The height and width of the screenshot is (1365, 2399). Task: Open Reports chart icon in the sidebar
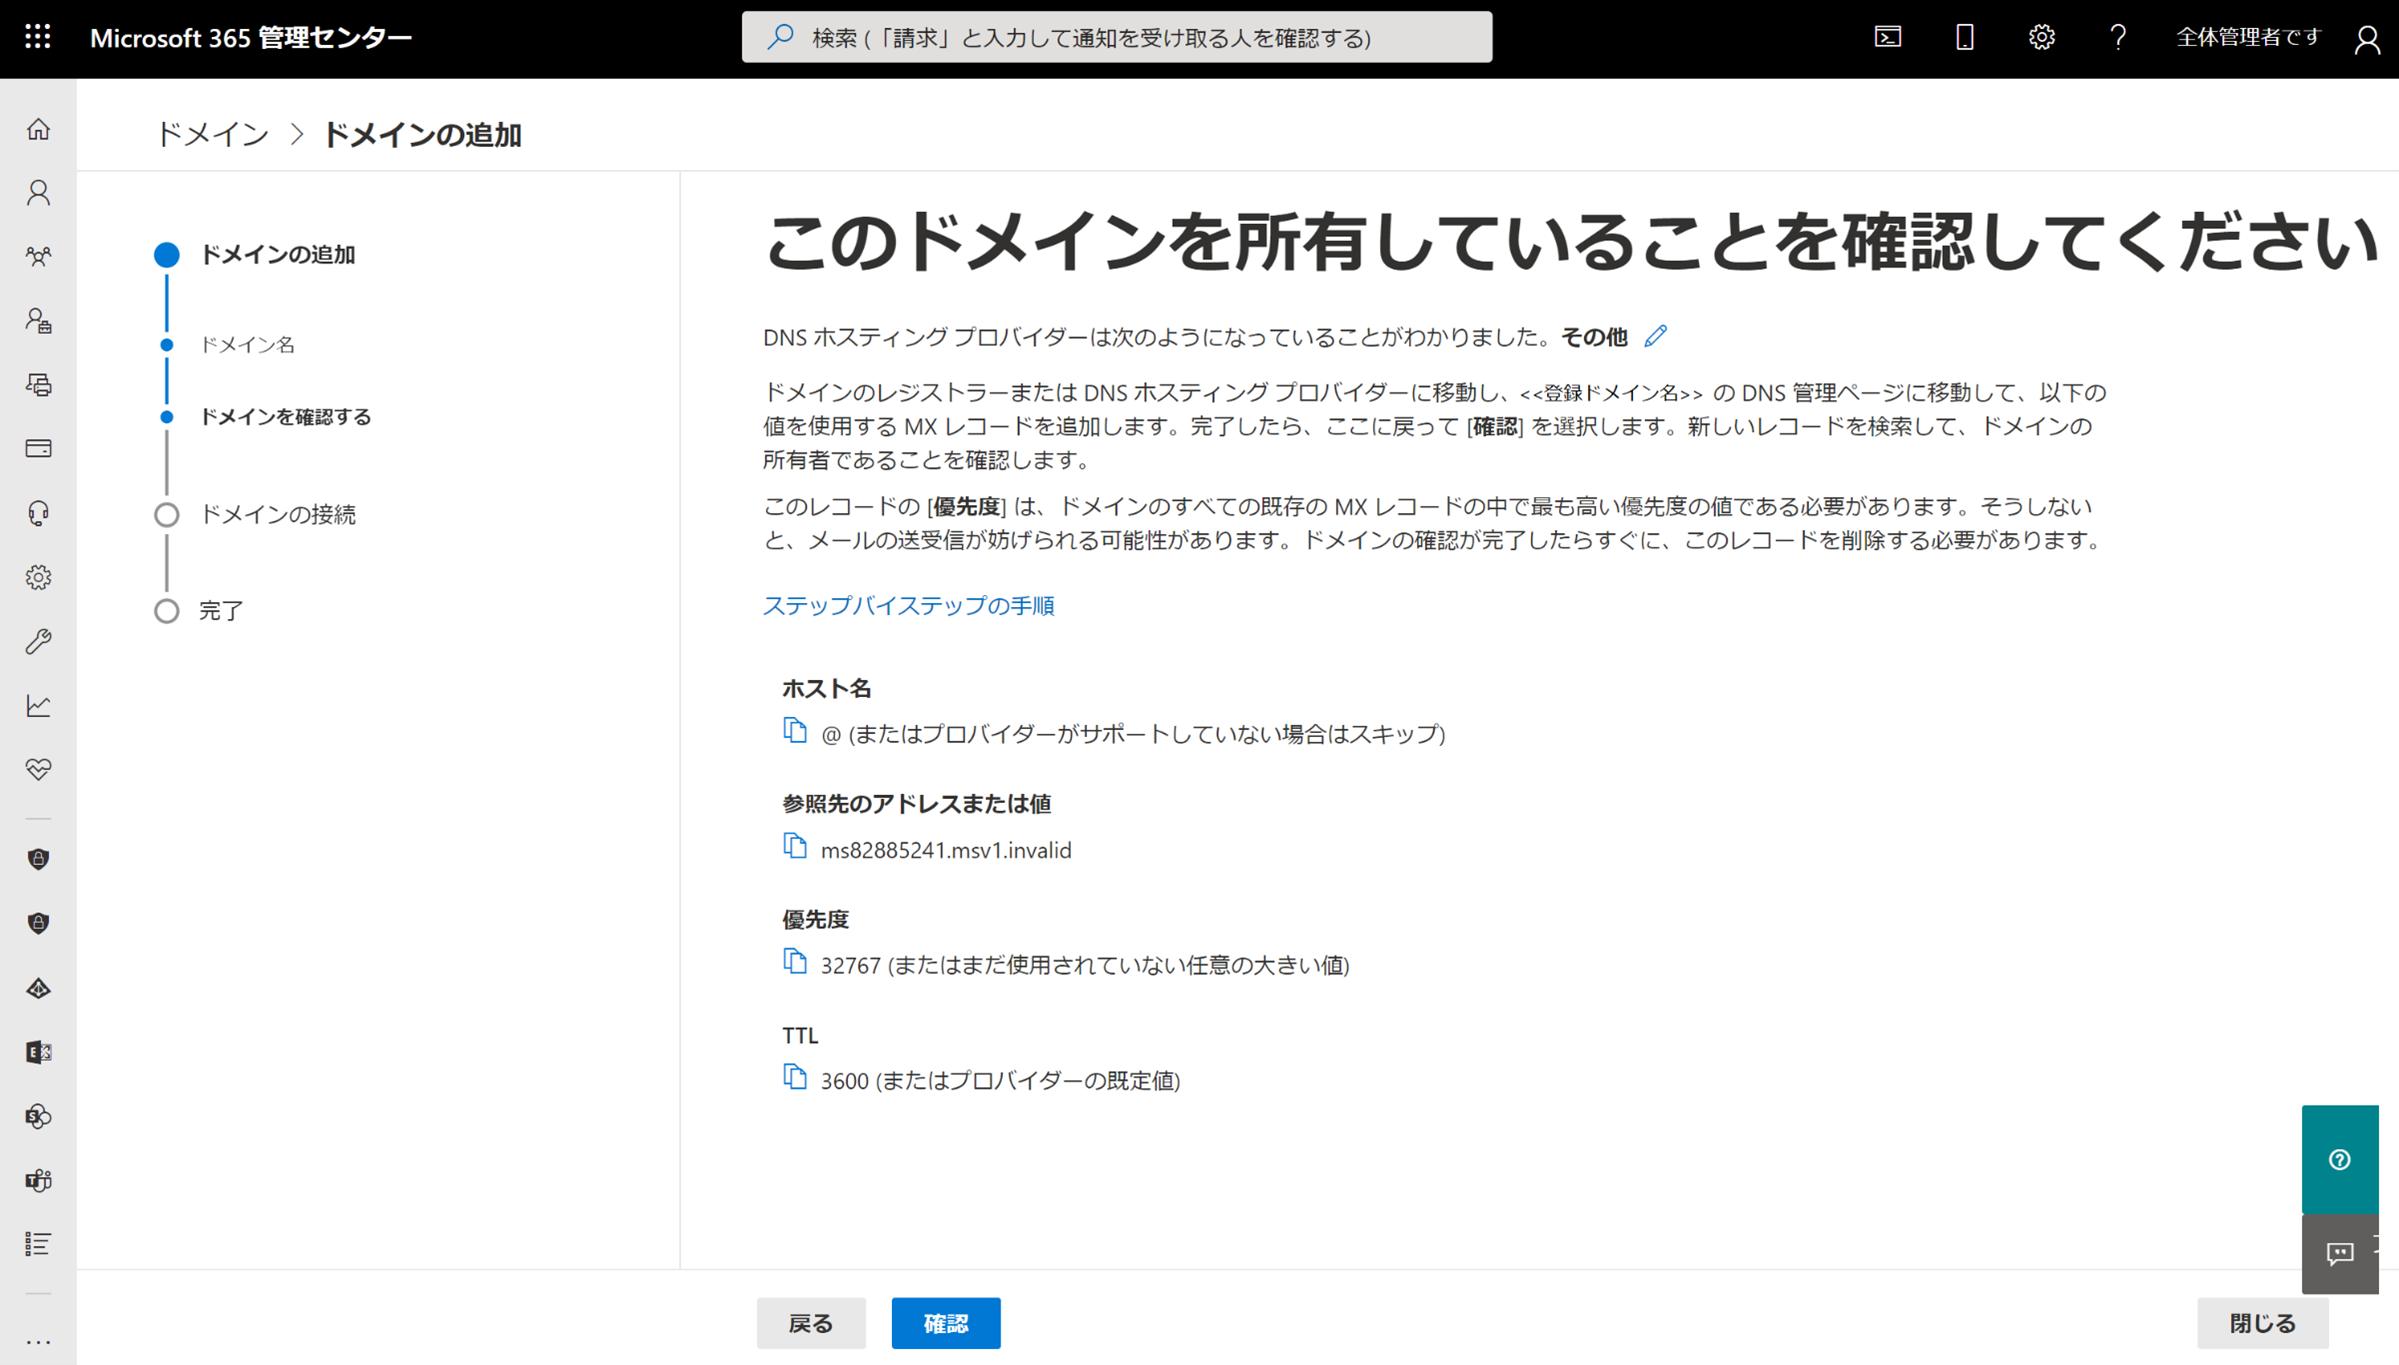(x=38, y=705)
